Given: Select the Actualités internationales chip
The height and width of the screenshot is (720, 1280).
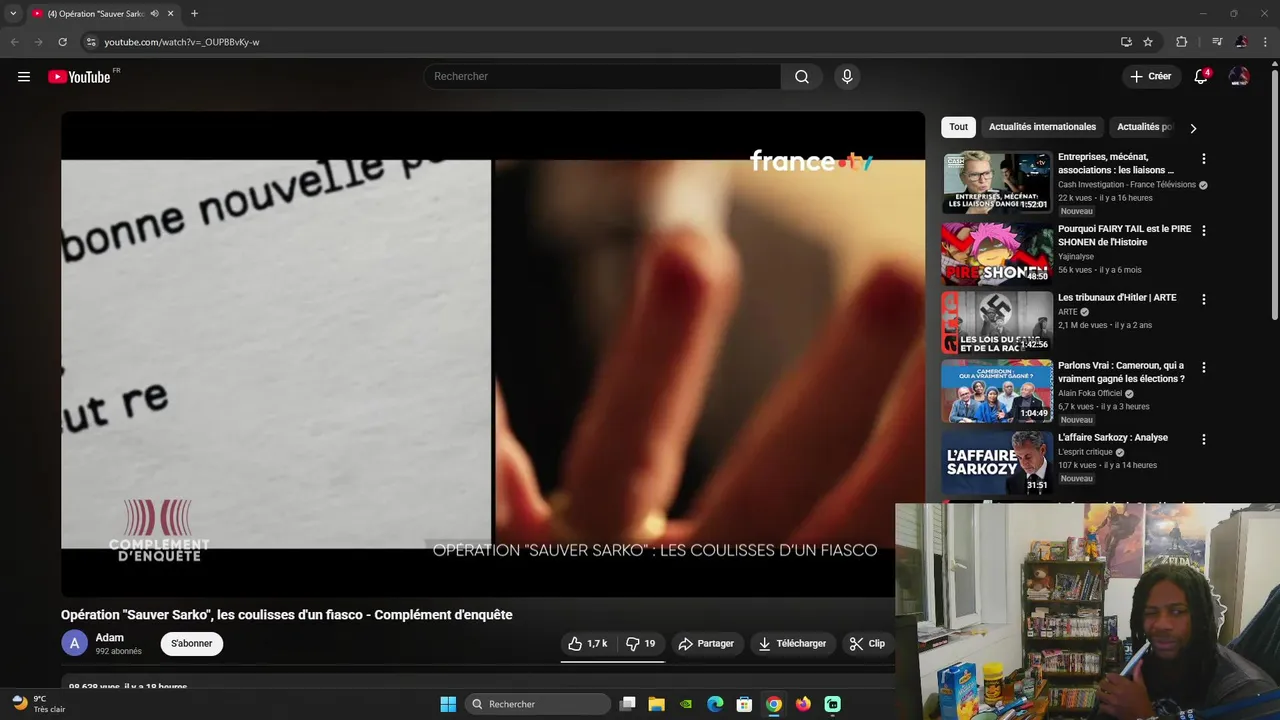Looking at the screenshot, I should point(1042,127).
